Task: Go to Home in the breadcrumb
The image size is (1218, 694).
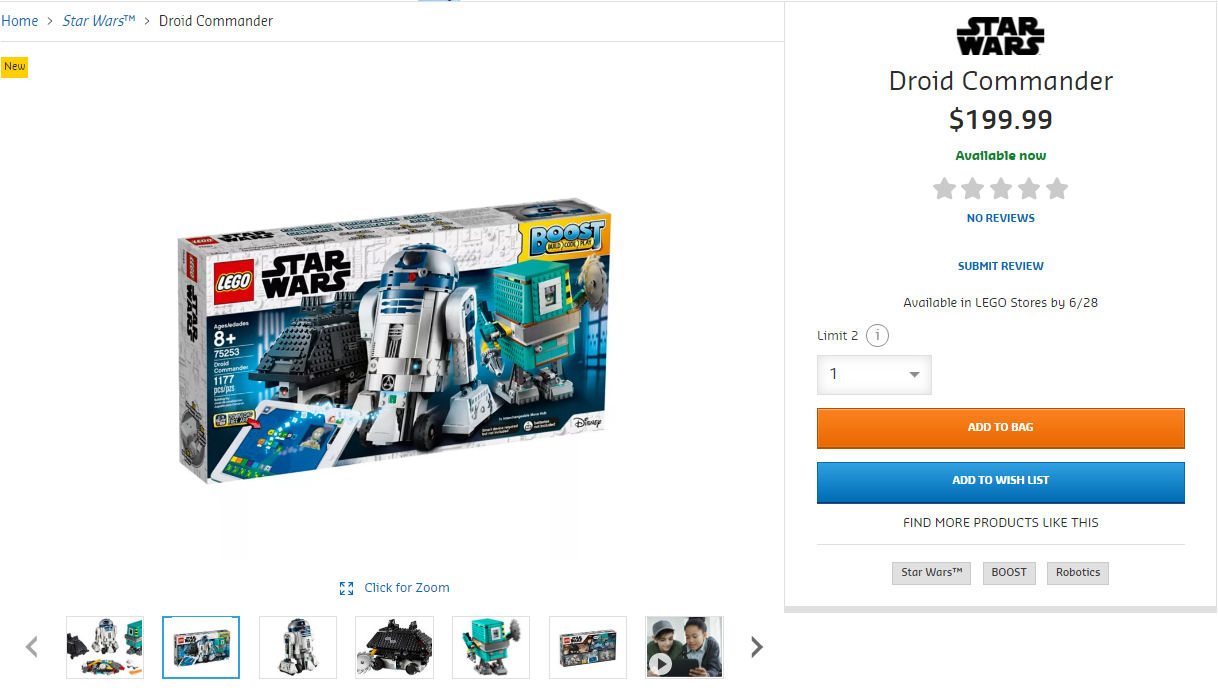Action: 19,21
